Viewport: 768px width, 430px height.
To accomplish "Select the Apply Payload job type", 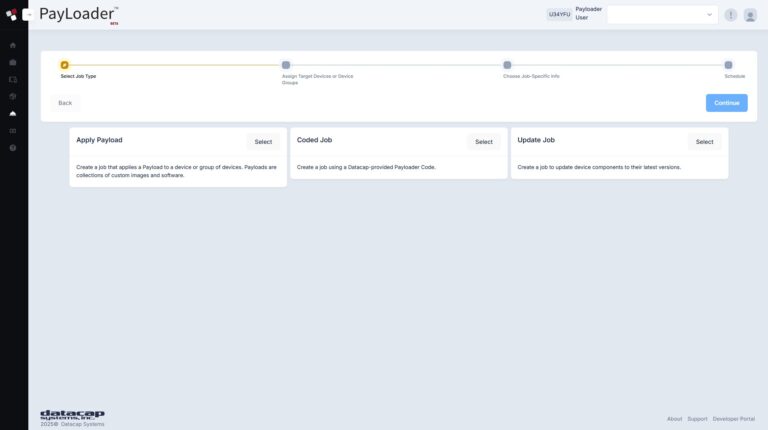I will 263,142.
